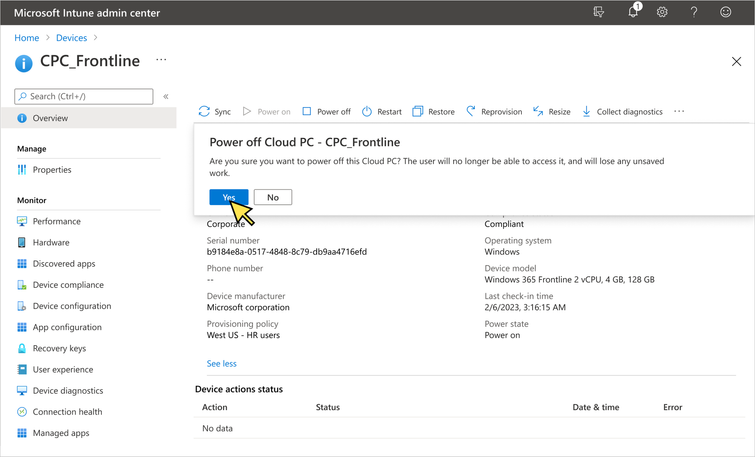Click the Restore toolbar icon
The width and height of the screenshot is (755, 457).
tap(417, 111)
